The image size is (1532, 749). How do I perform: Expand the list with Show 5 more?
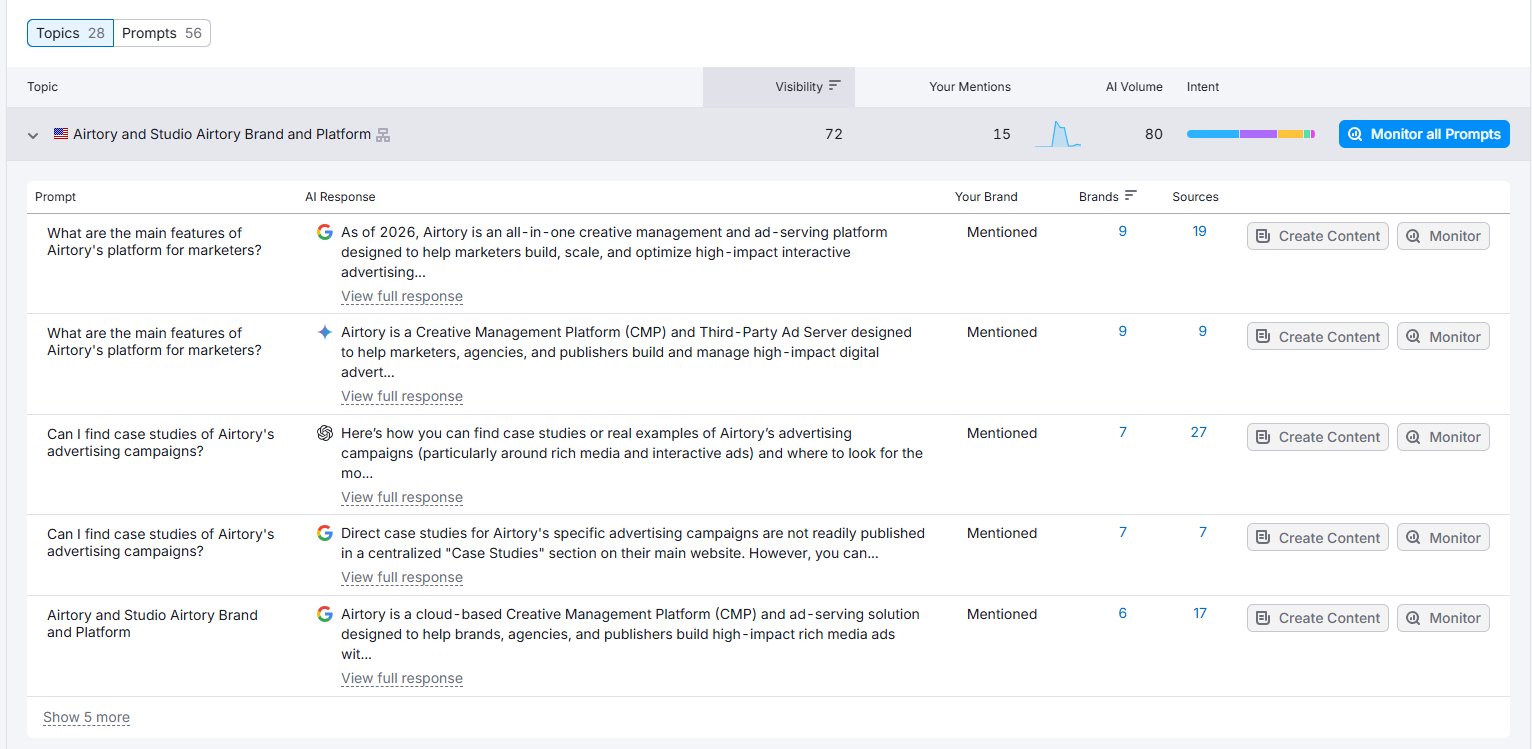click(x=86, y=717)
